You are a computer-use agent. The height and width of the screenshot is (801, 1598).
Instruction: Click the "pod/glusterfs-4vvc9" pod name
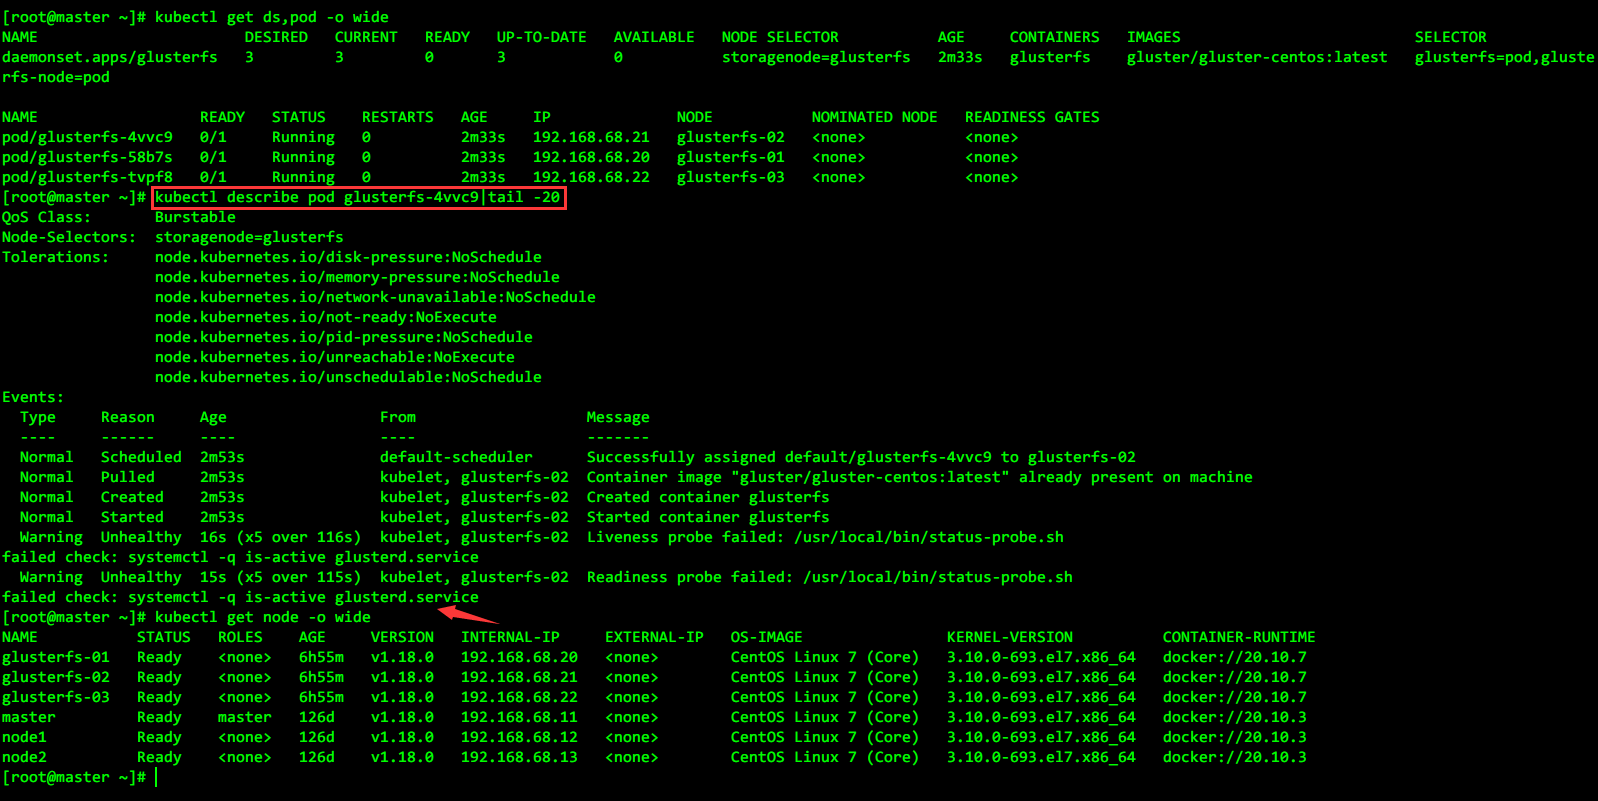tap(87, 137)
